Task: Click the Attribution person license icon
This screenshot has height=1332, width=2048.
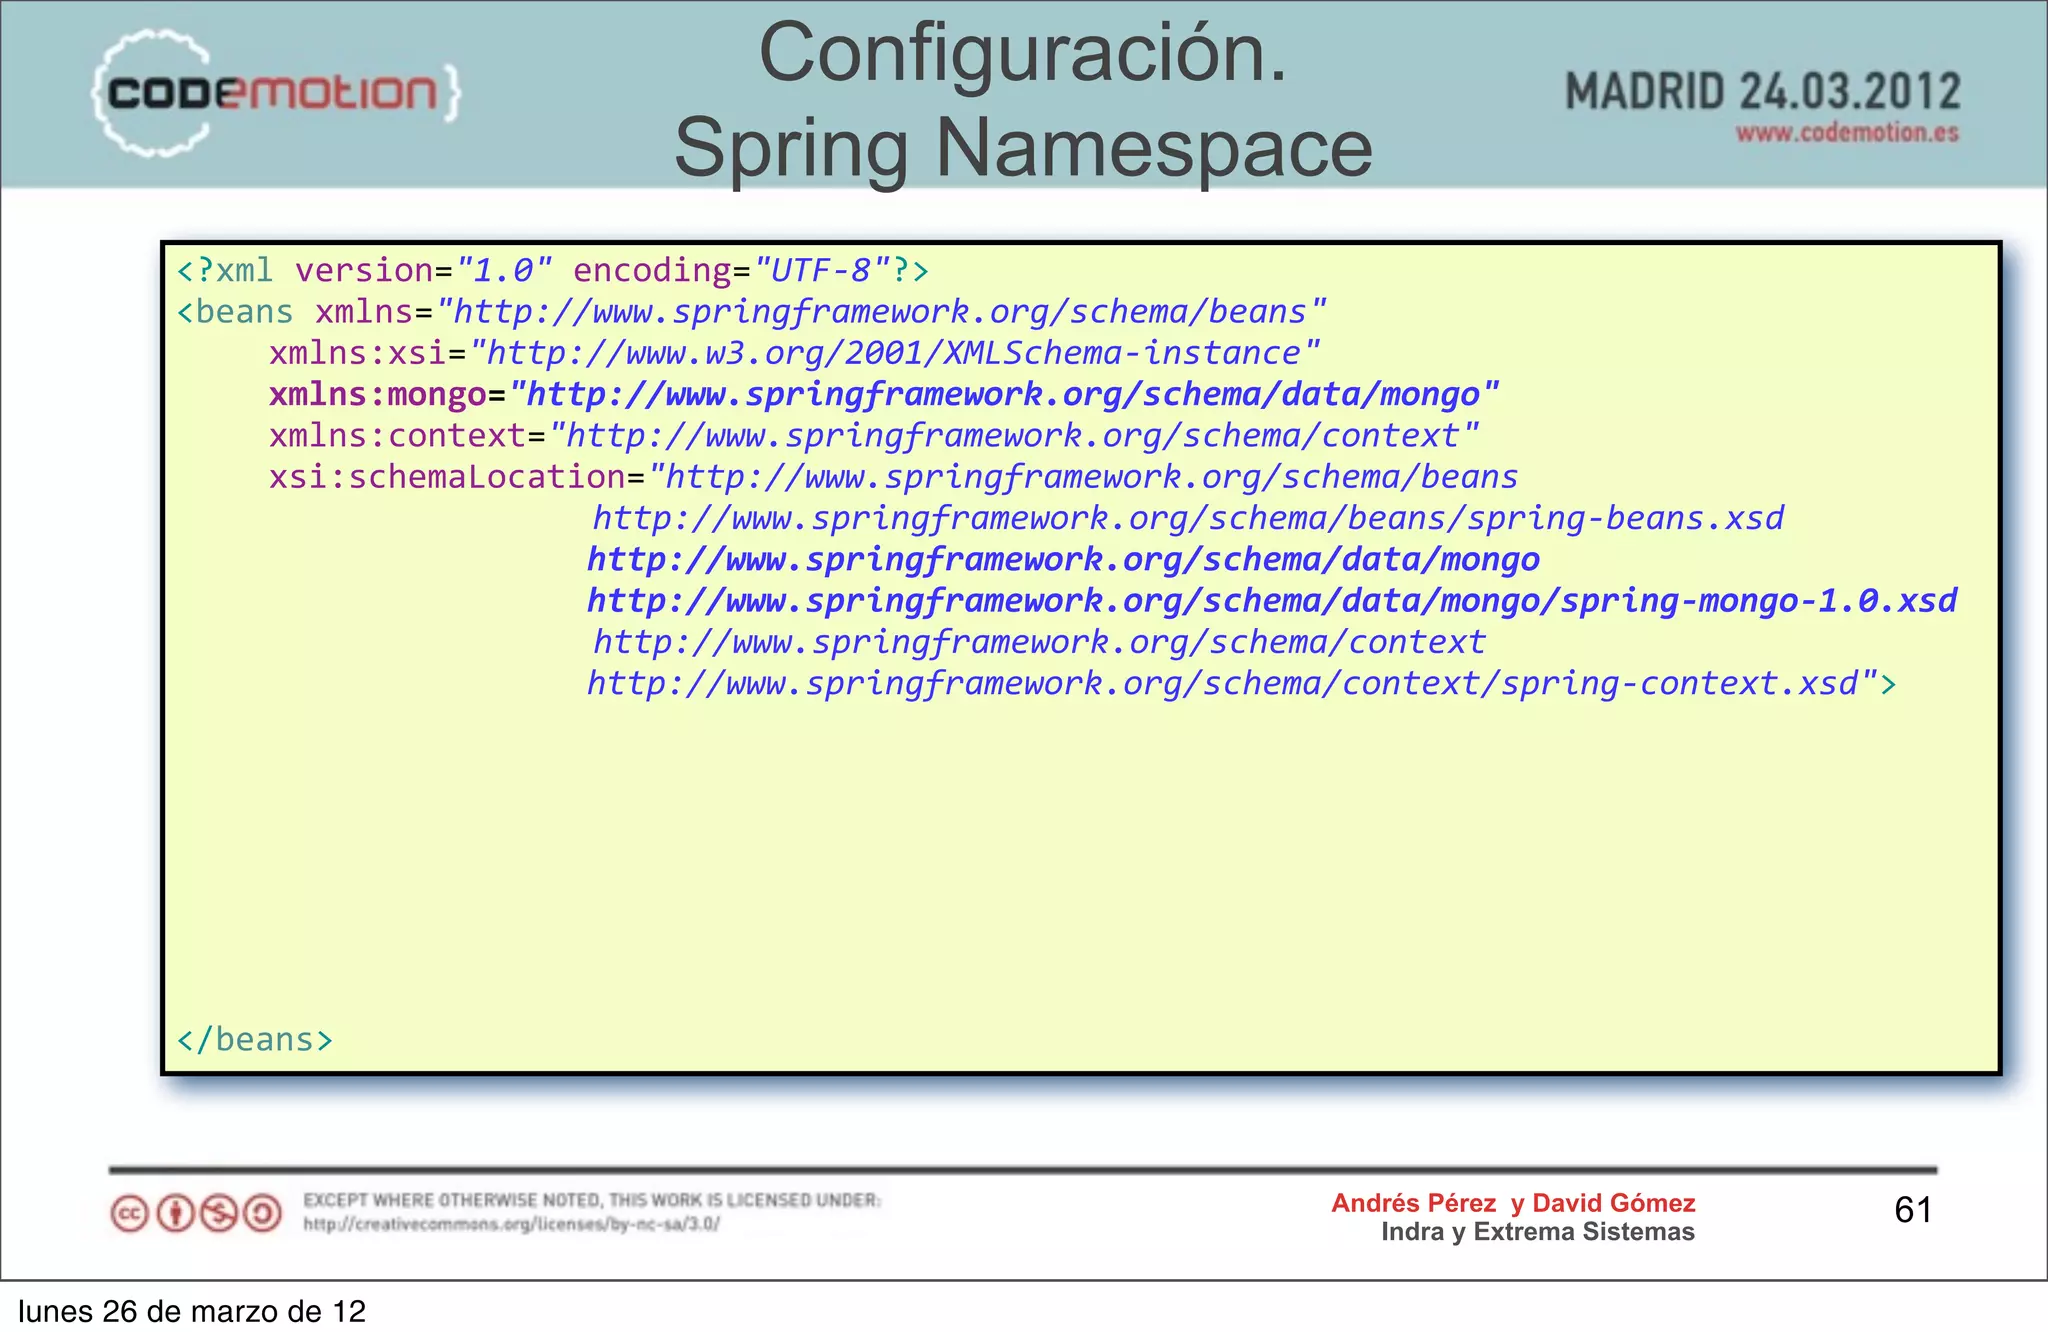Action: (175, 1214)
